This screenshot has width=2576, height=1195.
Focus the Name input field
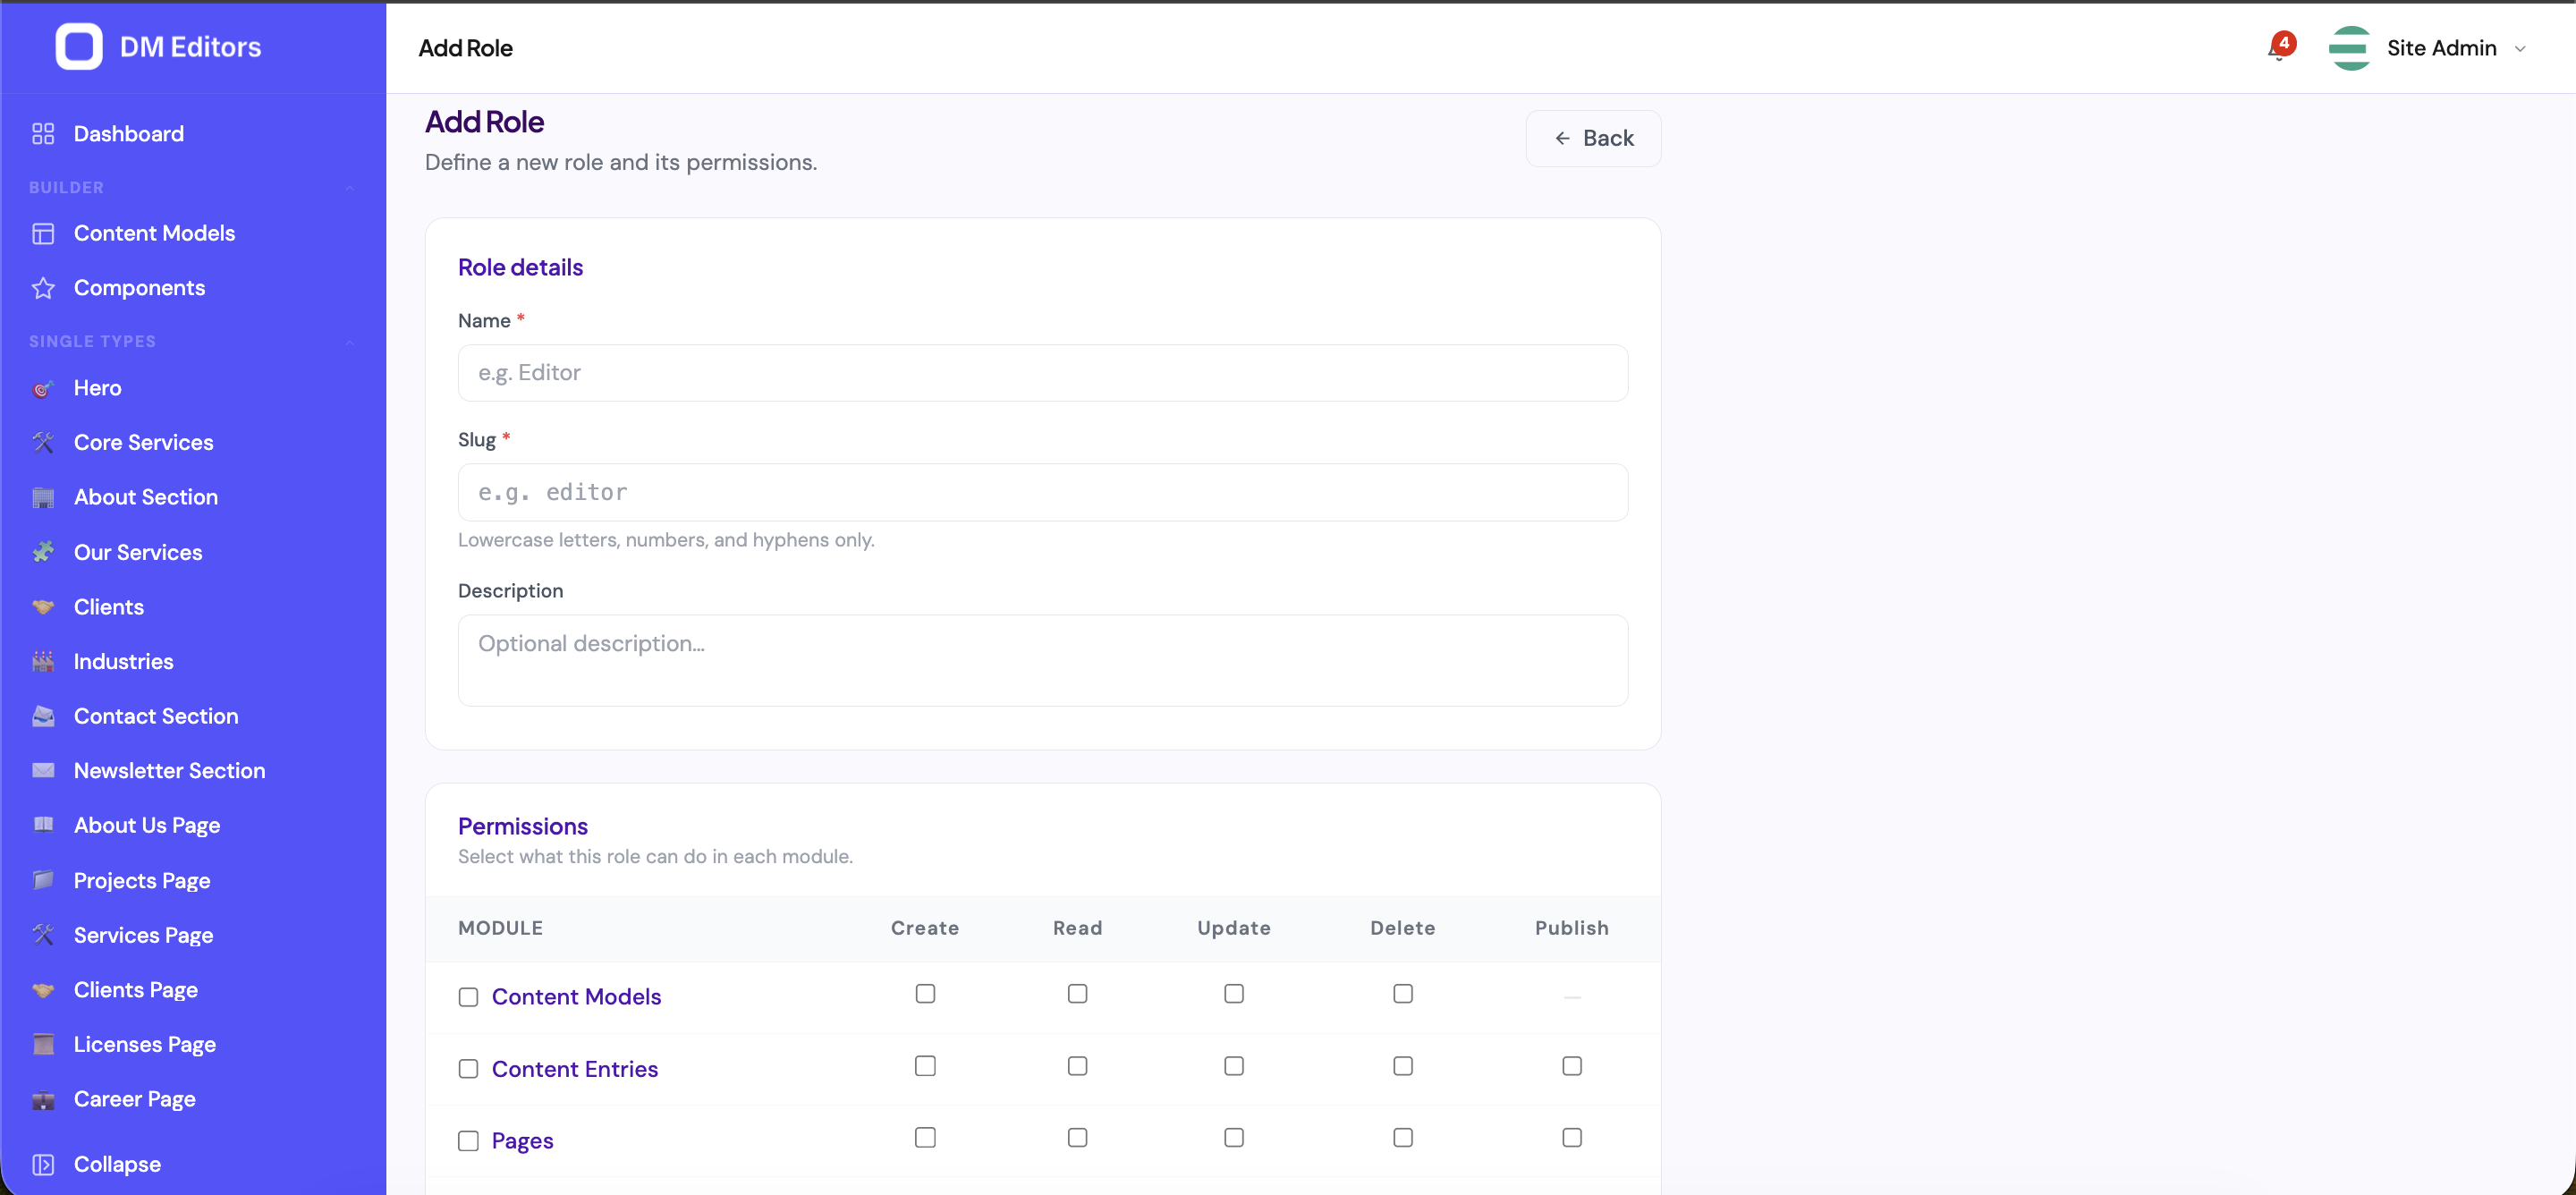click(x=1043, y=373)
